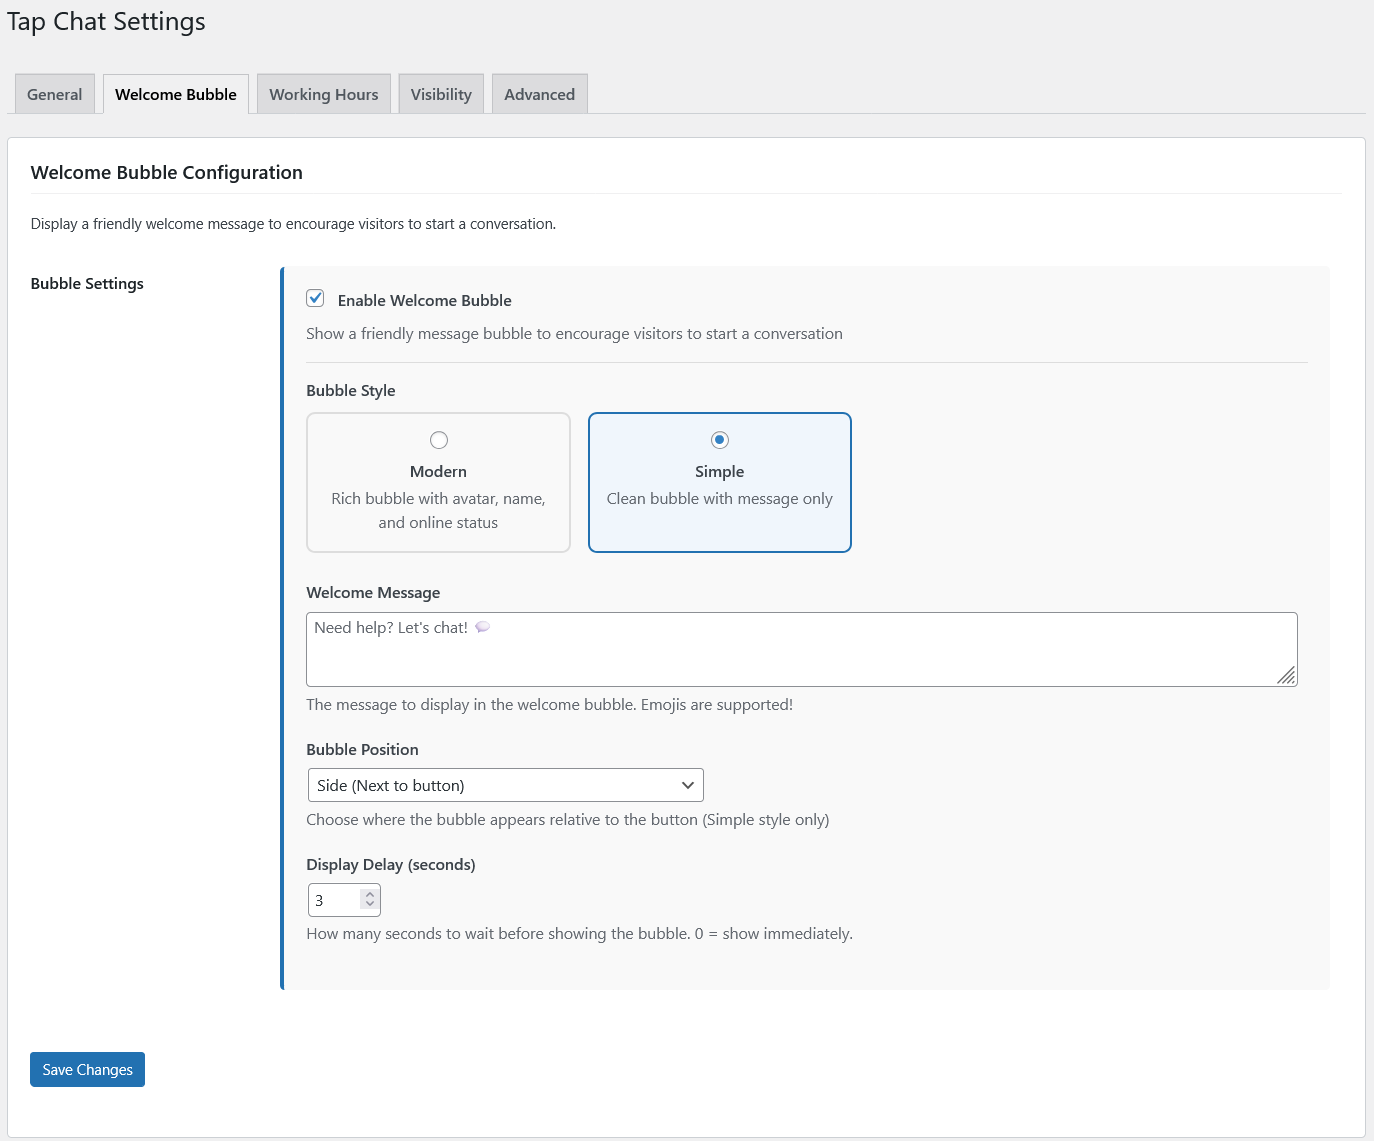Switch to the Working Hours tab

[x=323, y=94]
